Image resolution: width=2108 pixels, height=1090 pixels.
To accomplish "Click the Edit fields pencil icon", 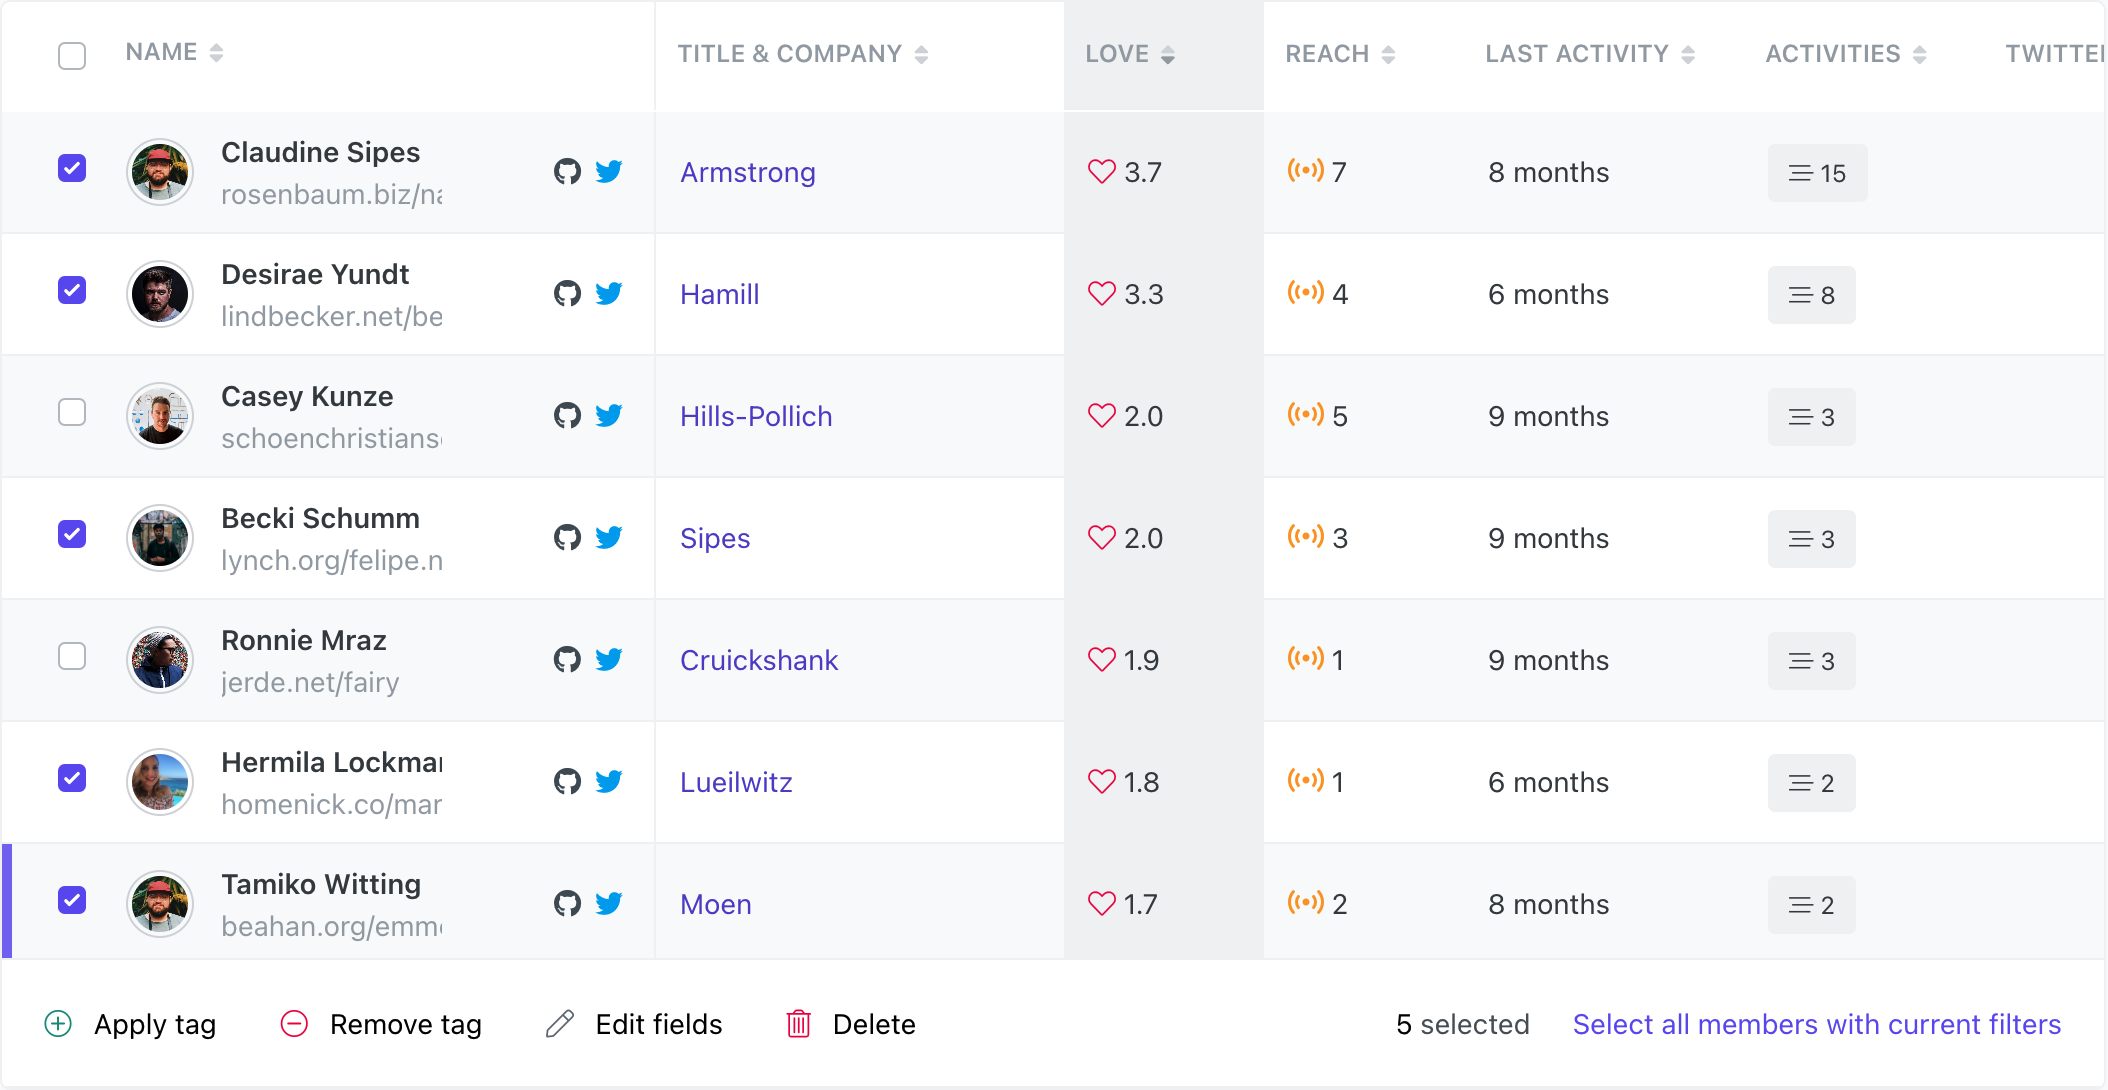I will coord(560,1024).
